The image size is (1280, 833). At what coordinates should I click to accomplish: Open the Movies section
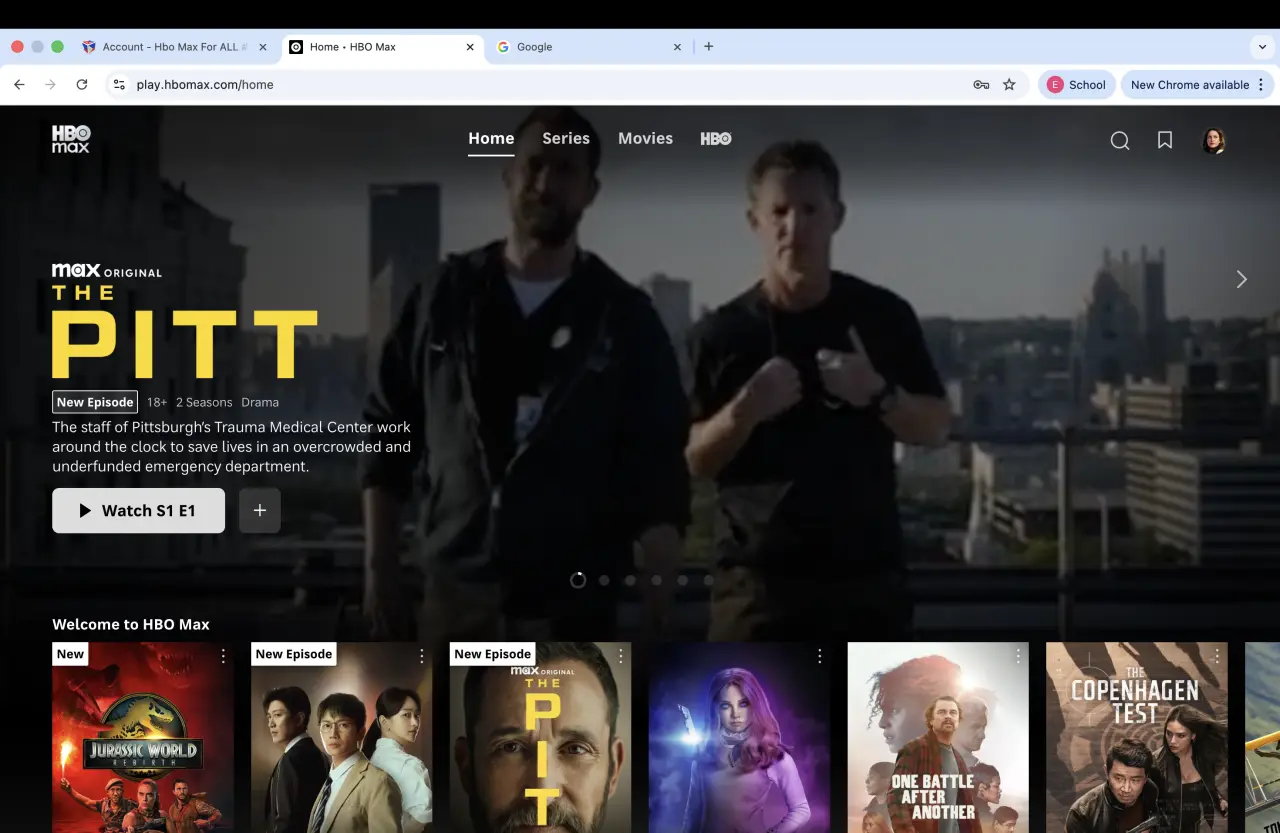(645, 139)
